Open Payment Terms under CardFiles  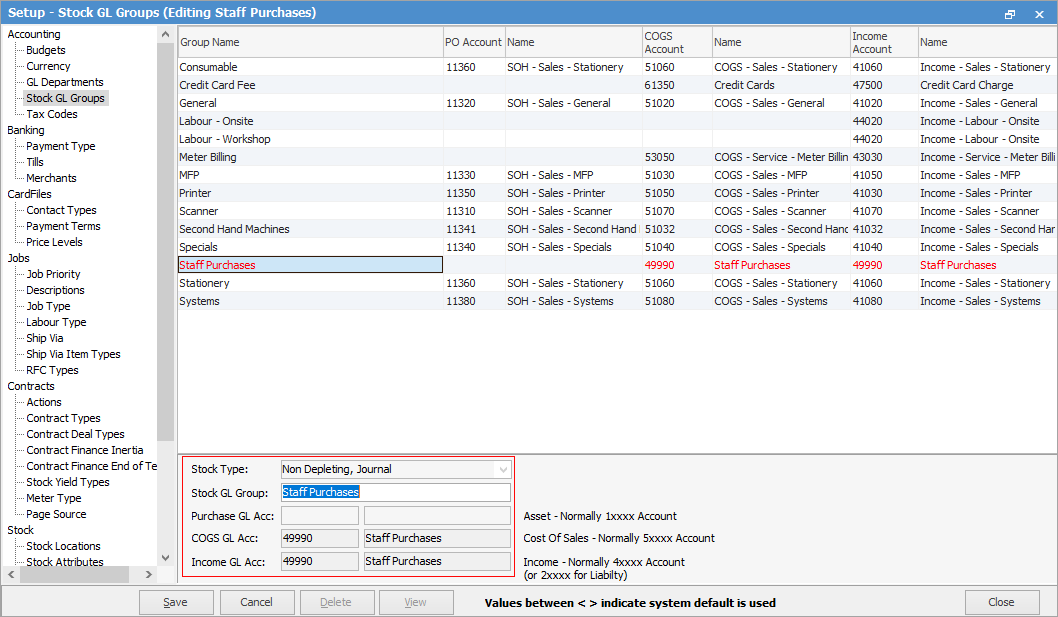tap(63, 226)
